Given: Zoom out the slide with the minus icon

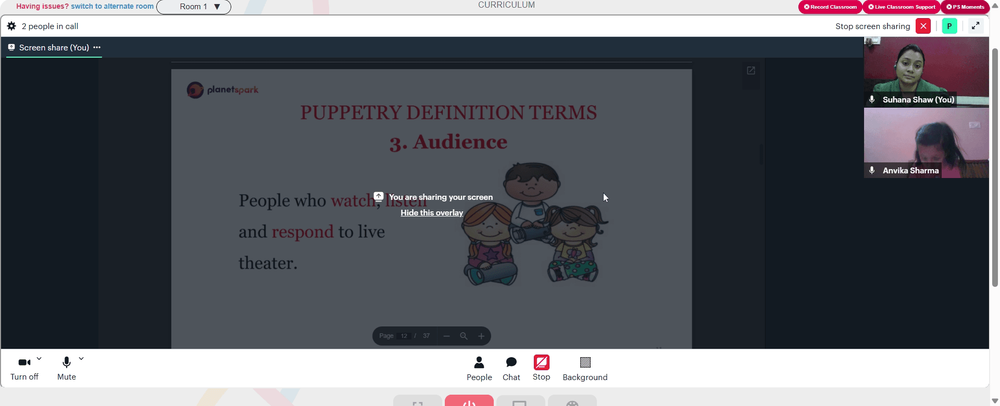Looking at the screenshot, I should click(446, 336).
